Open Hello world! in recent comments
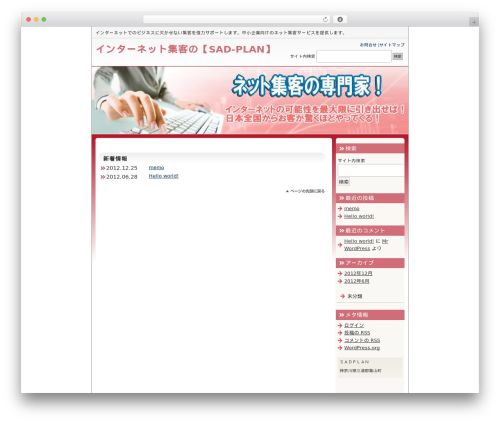Viewport: 500px width, 423px height. (x=359, y=241)
